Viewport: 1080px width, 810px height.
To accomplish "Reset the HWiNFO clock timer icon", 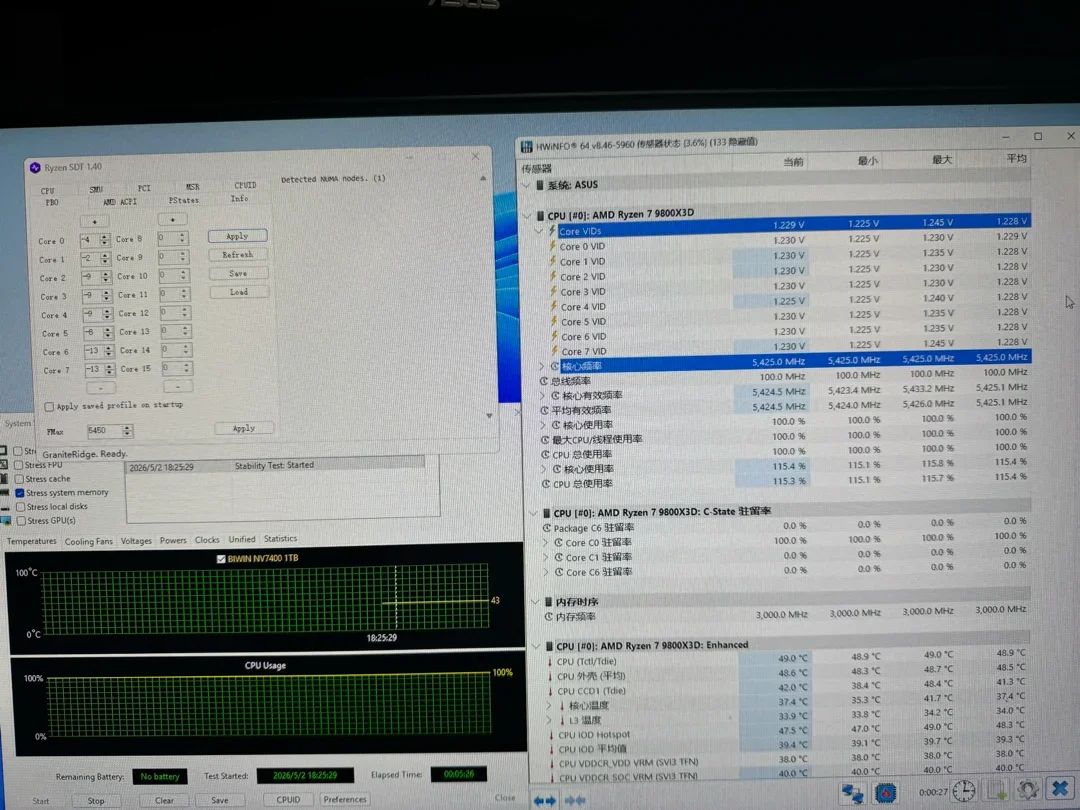I will 963,791.
